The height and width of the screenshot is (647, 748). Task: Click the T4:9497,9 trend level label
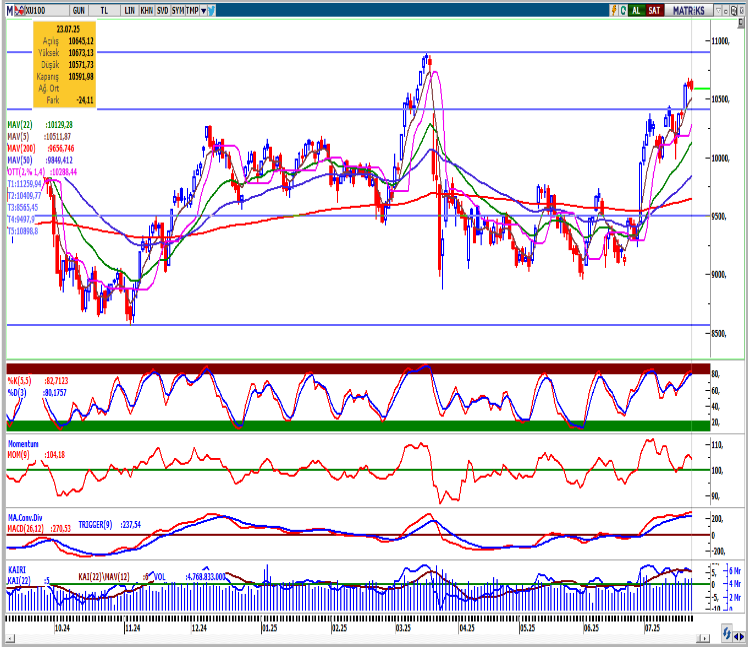click(21, 219)
